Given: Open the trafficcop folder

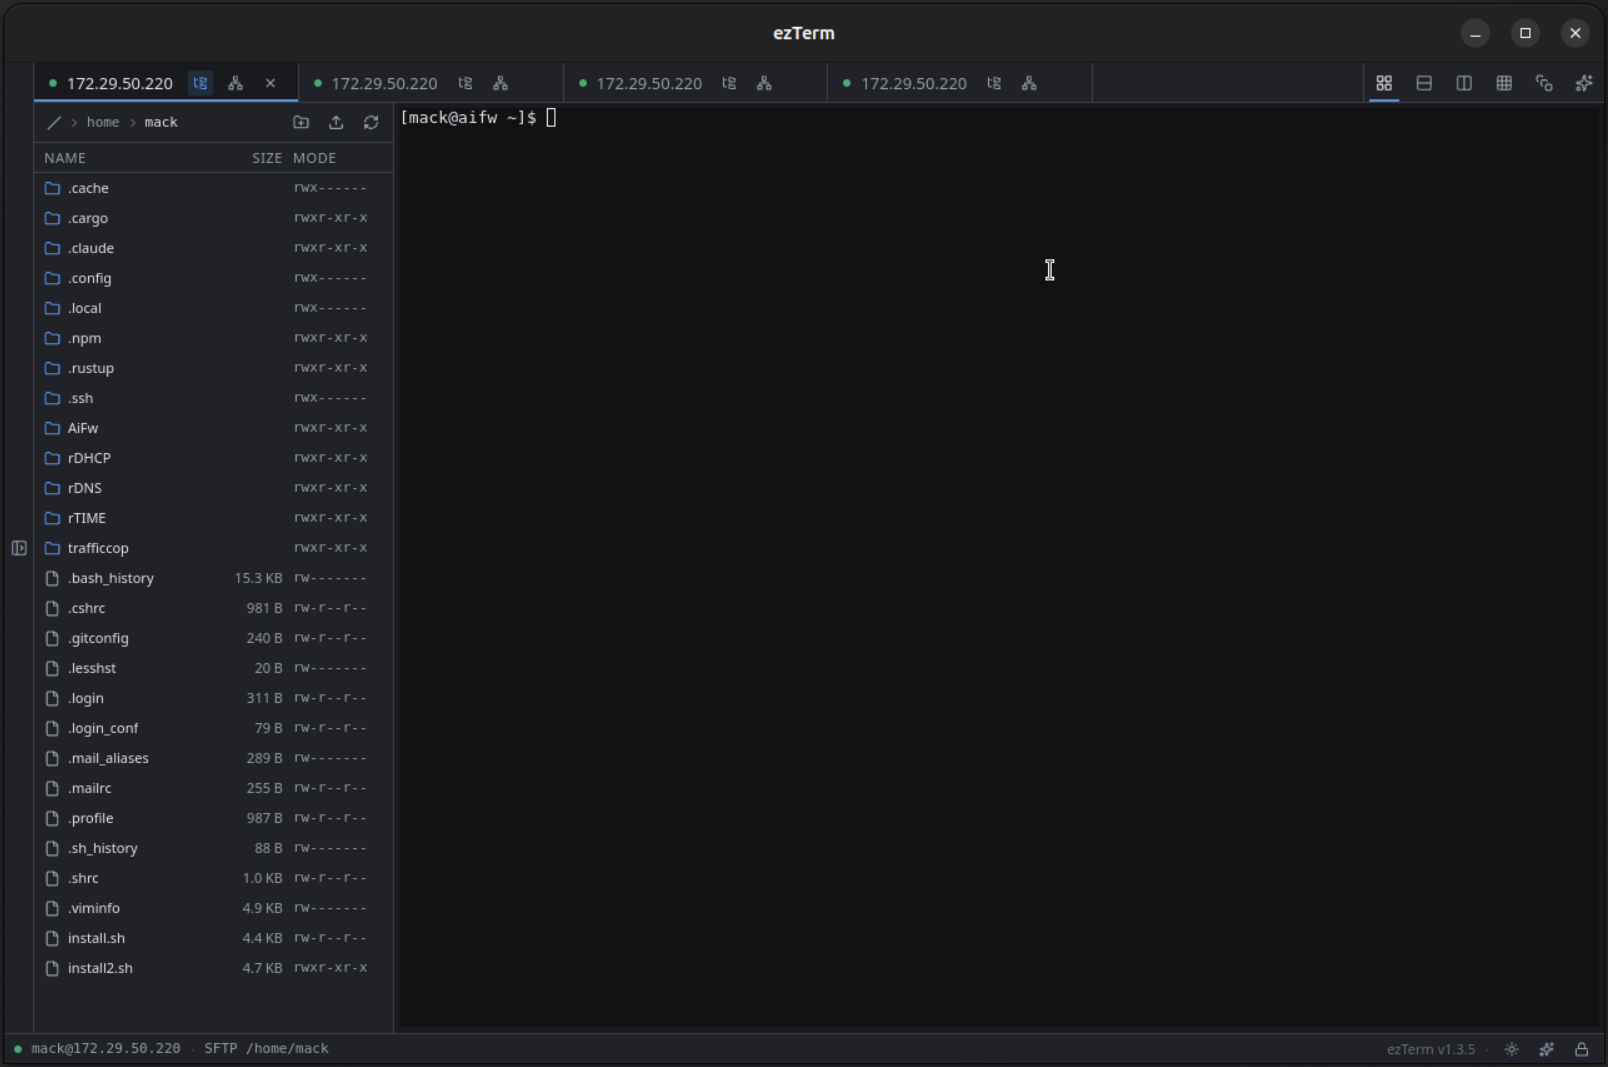Looking at the screenshot, I should [214, 548].
